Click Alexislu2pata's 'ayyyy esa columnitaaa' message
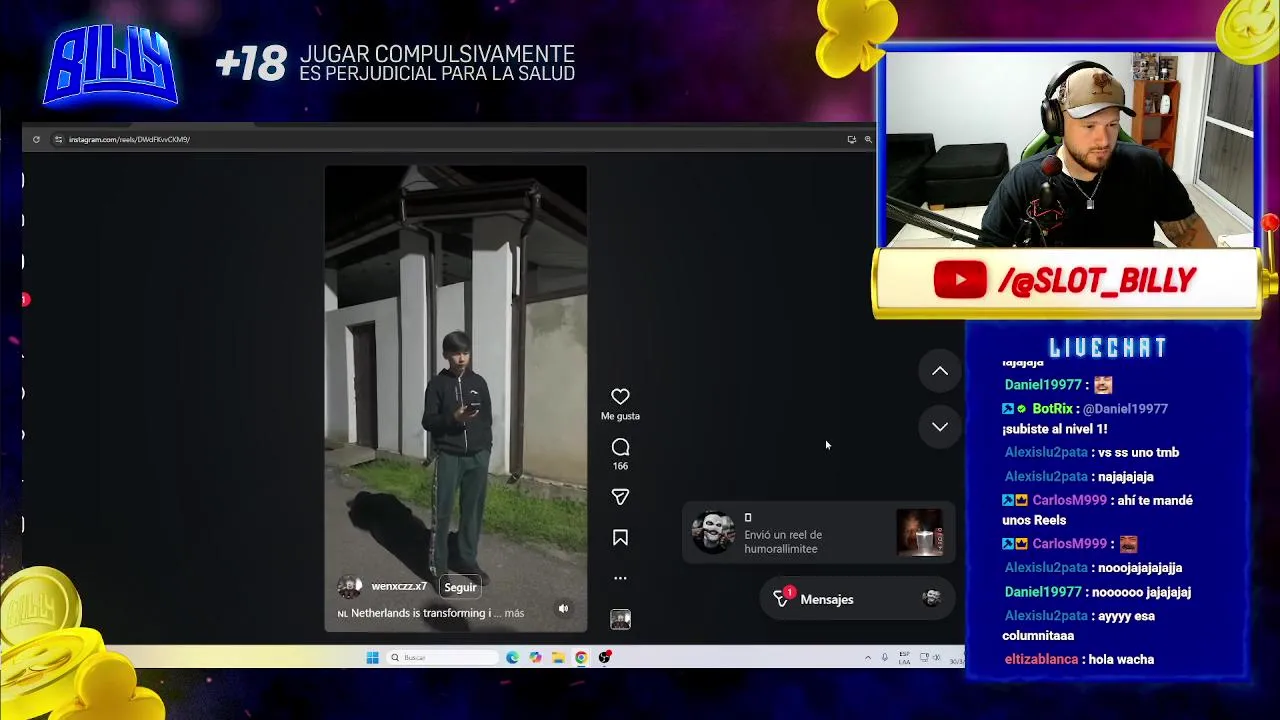The width and height of the screenshot is (1280, 720). [x=1079, y=626]
